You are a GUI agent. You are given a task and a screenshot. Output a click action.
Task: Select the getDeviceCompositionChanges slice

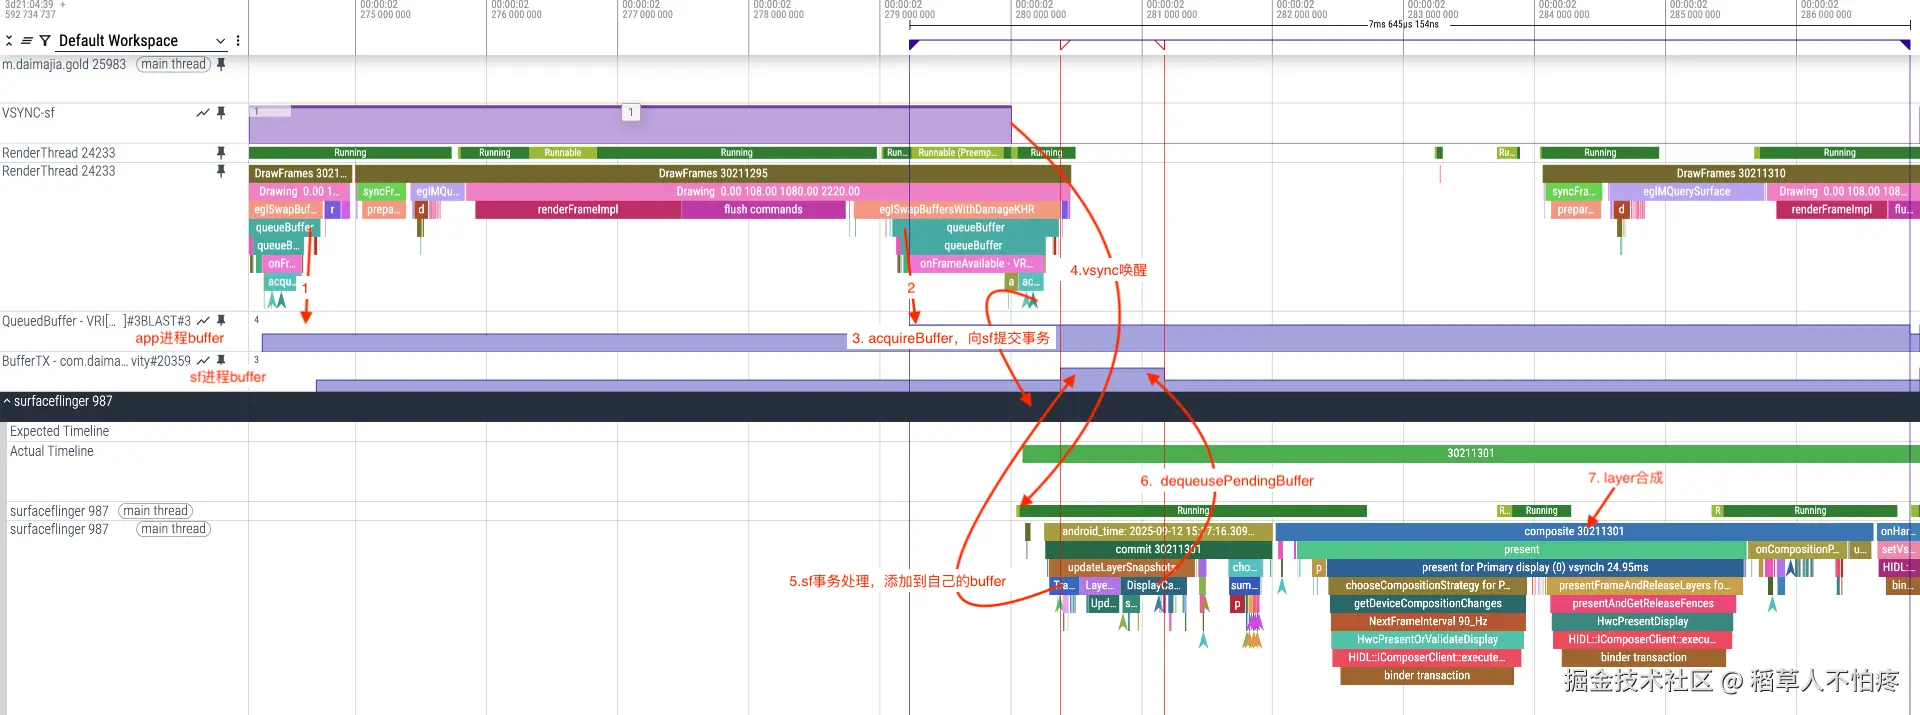pos(1427,603)
